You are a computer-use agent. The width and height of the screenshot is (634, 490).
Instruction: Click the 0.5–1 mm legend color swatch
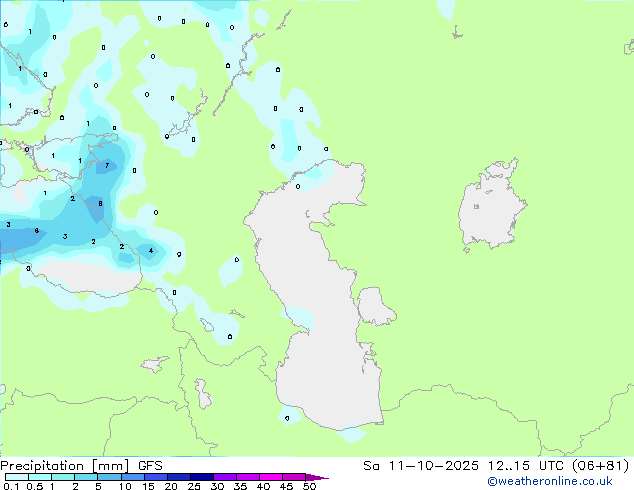pos(40,477)
